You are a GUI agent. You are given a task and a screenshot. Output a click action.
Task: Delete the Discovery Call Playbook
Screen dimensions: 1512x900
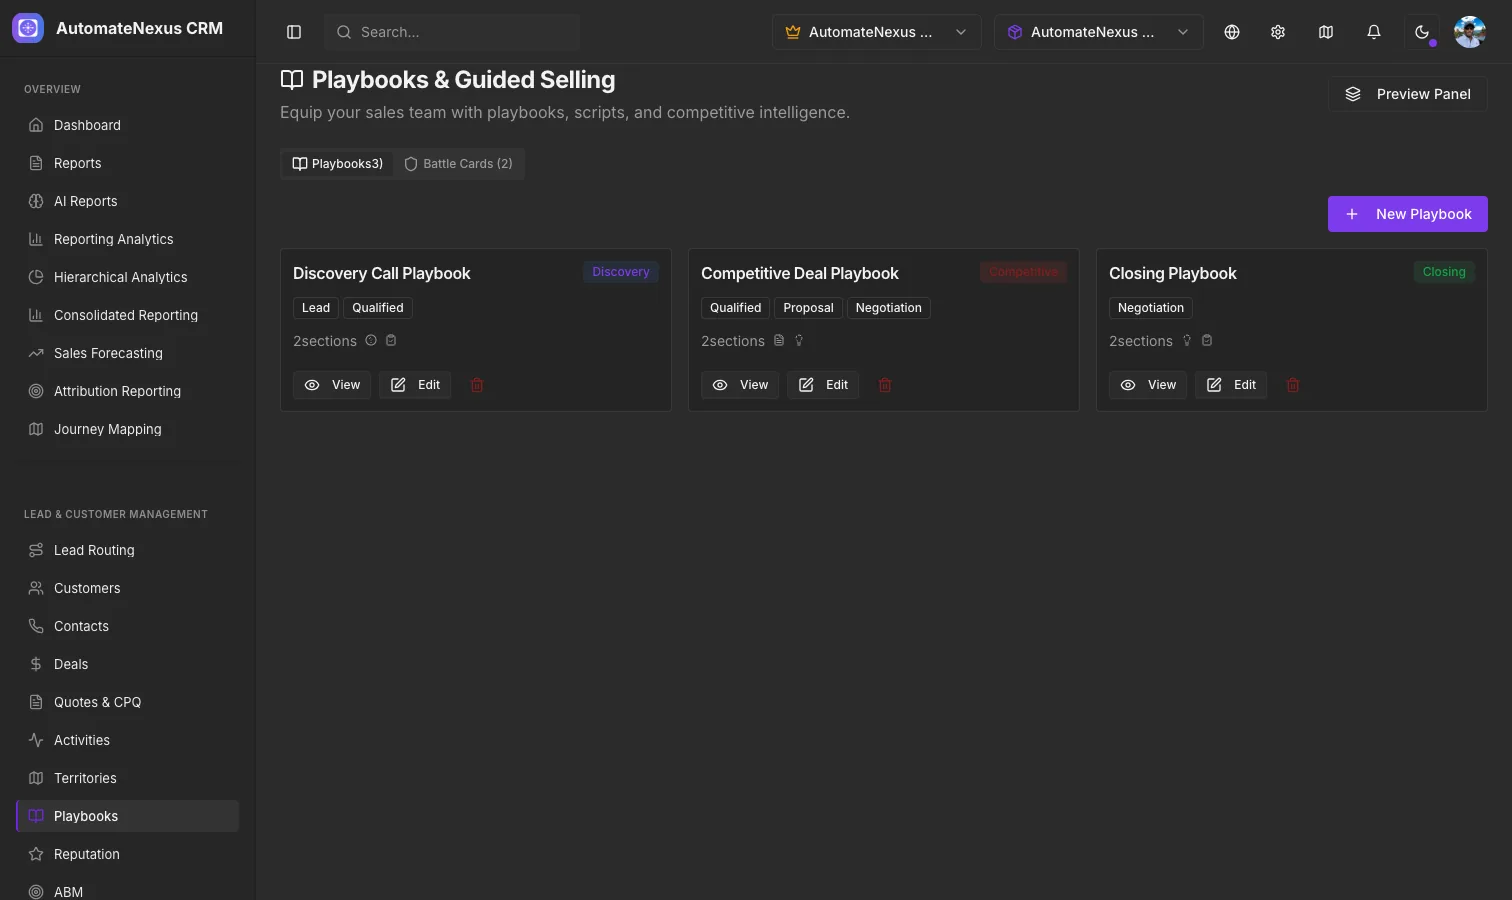point(477,385)
